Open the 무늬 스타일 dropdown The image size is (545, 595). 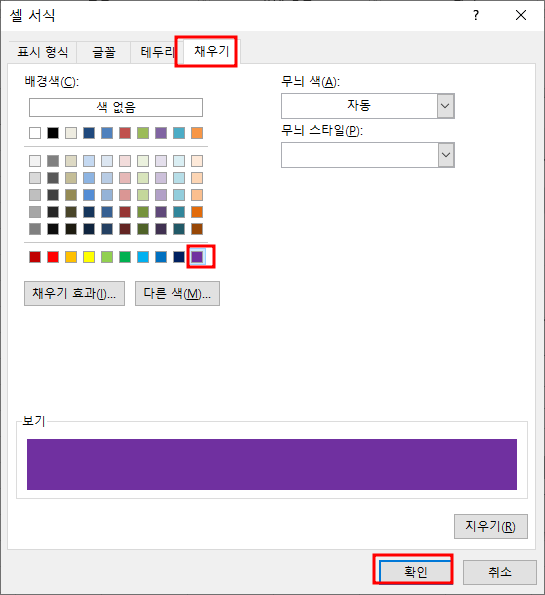(x=446, y=155)
